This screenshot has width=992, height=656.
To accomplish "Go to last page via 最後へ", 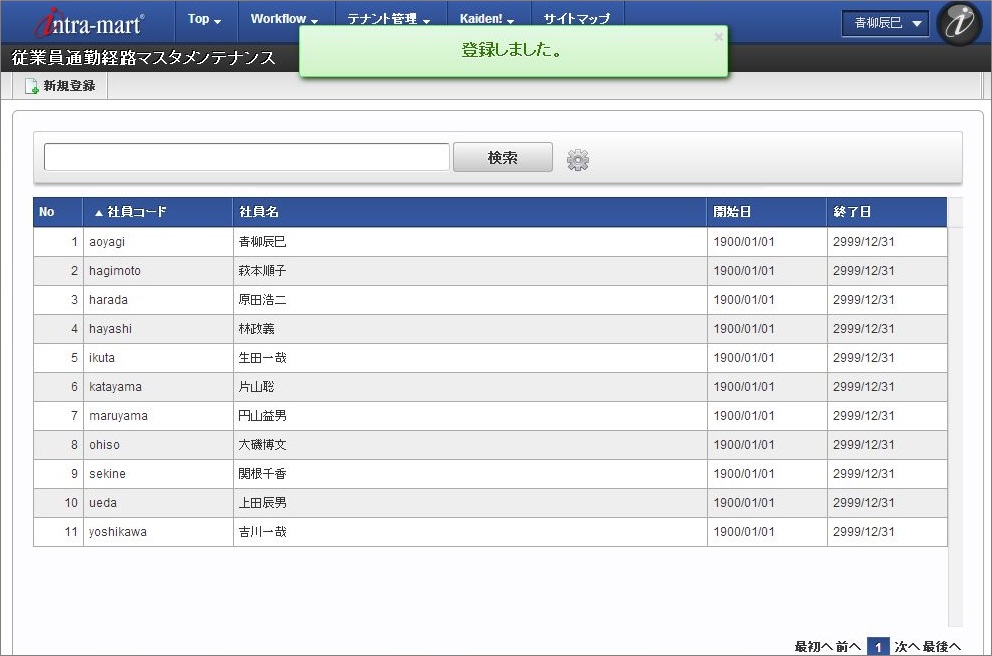I will (x=941, y=647).
